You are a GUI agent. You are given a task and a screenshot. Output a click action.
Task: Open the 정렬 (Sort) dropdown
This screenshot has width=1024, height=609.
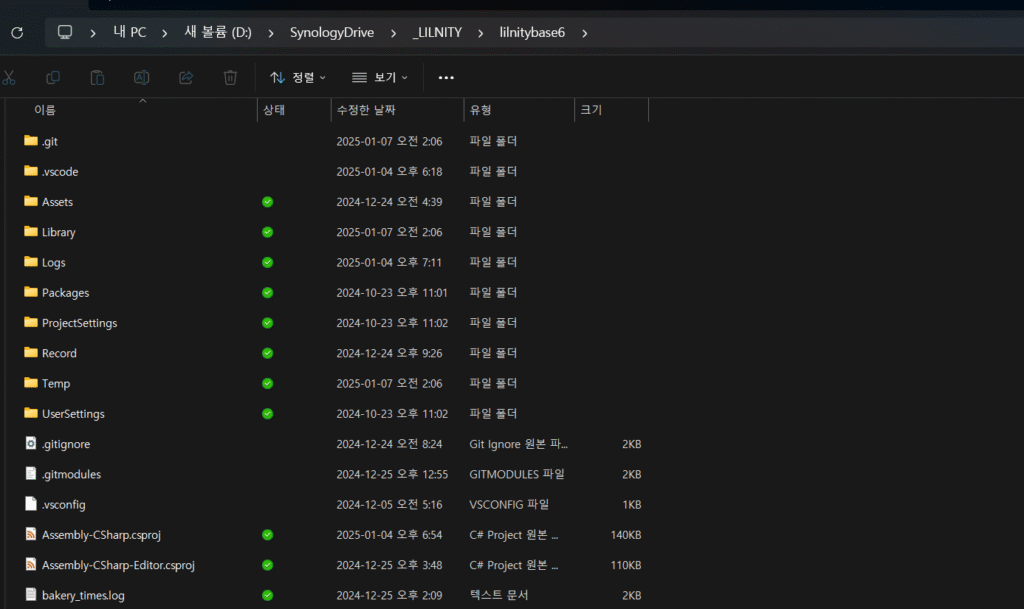(x=297, y=77)
